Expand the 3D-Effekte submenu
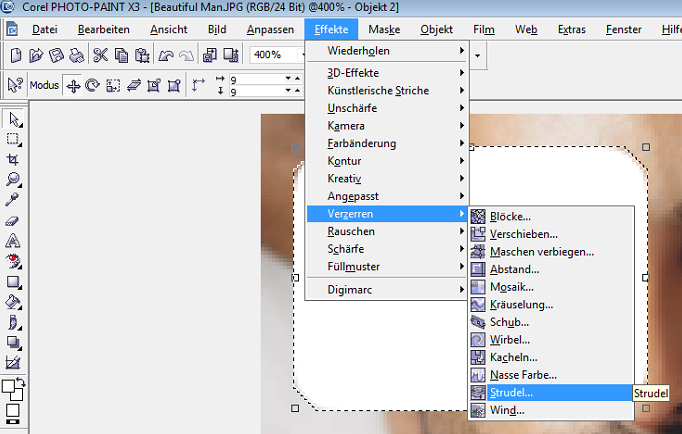This screenshot has height=434, width=682. click(x=387, y=73)
